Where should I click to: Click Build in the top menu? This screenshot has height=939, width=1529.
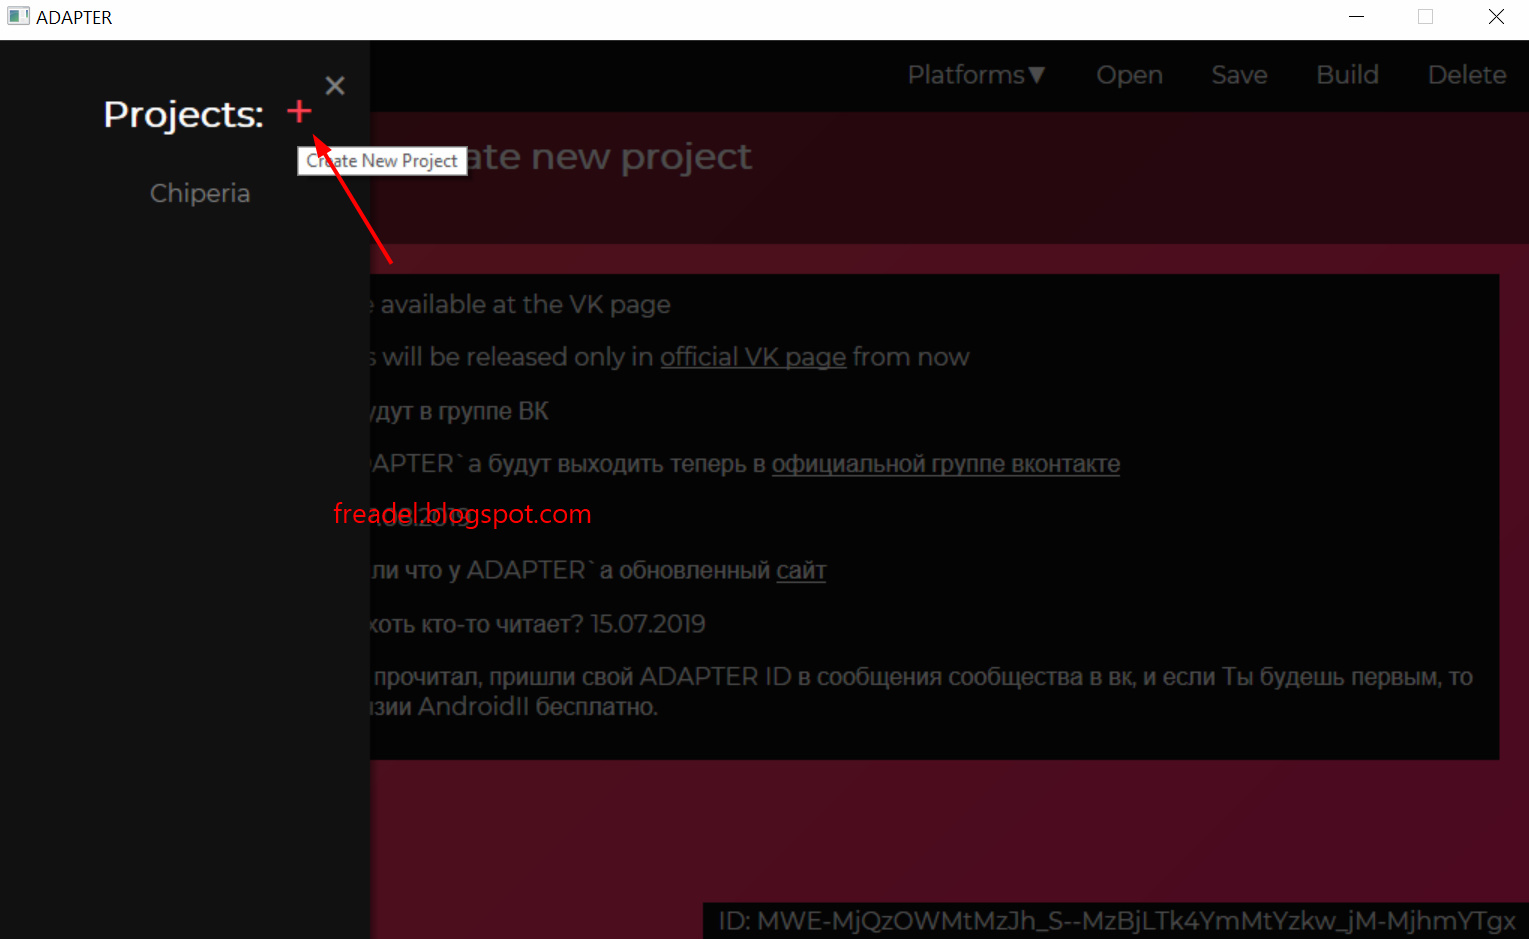coord(1347,75)
